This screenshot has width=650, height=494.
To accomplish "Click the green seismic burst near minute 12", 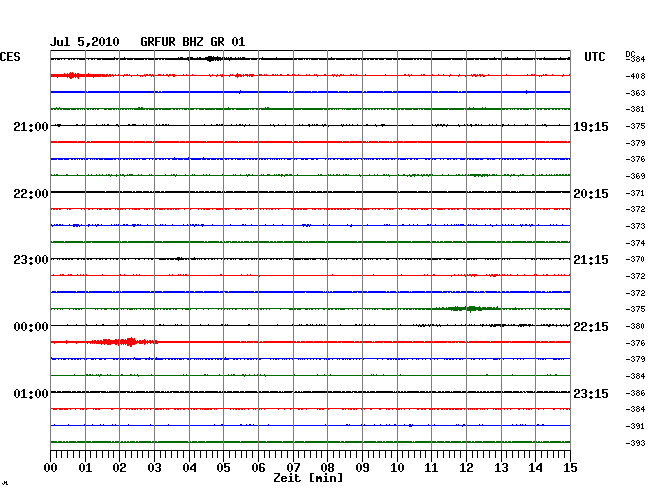I will coord(466,308).
